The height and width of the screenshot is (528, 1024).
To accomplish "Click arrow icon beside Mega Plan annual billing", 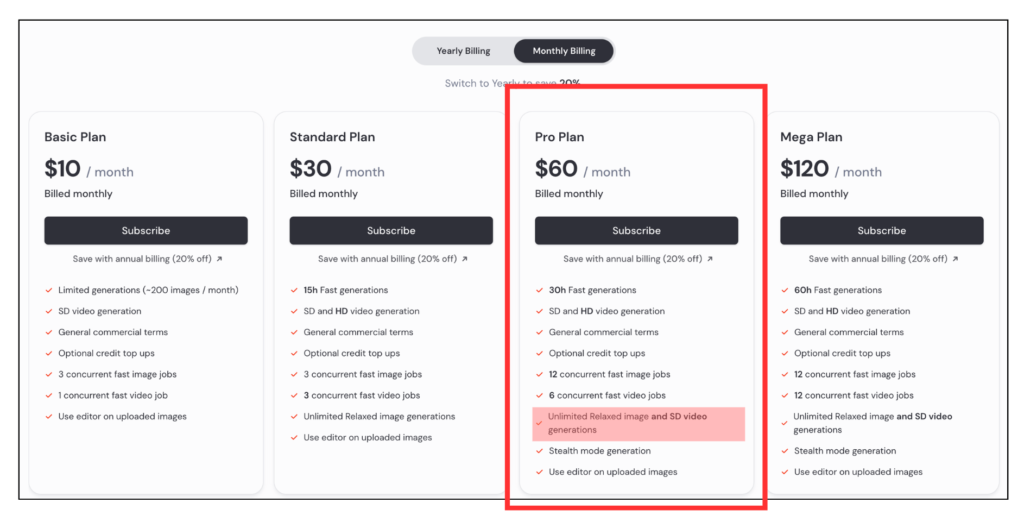I will [x=955, y=259].
